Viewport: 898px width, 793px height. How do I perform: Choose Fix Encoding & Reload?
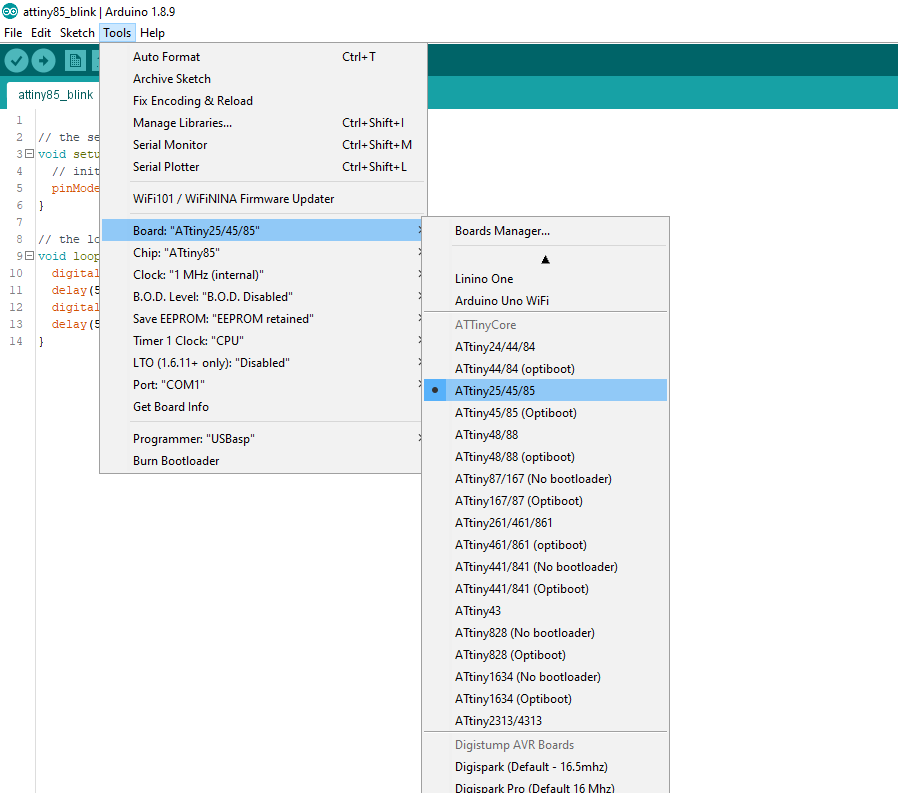pos(263,101)
